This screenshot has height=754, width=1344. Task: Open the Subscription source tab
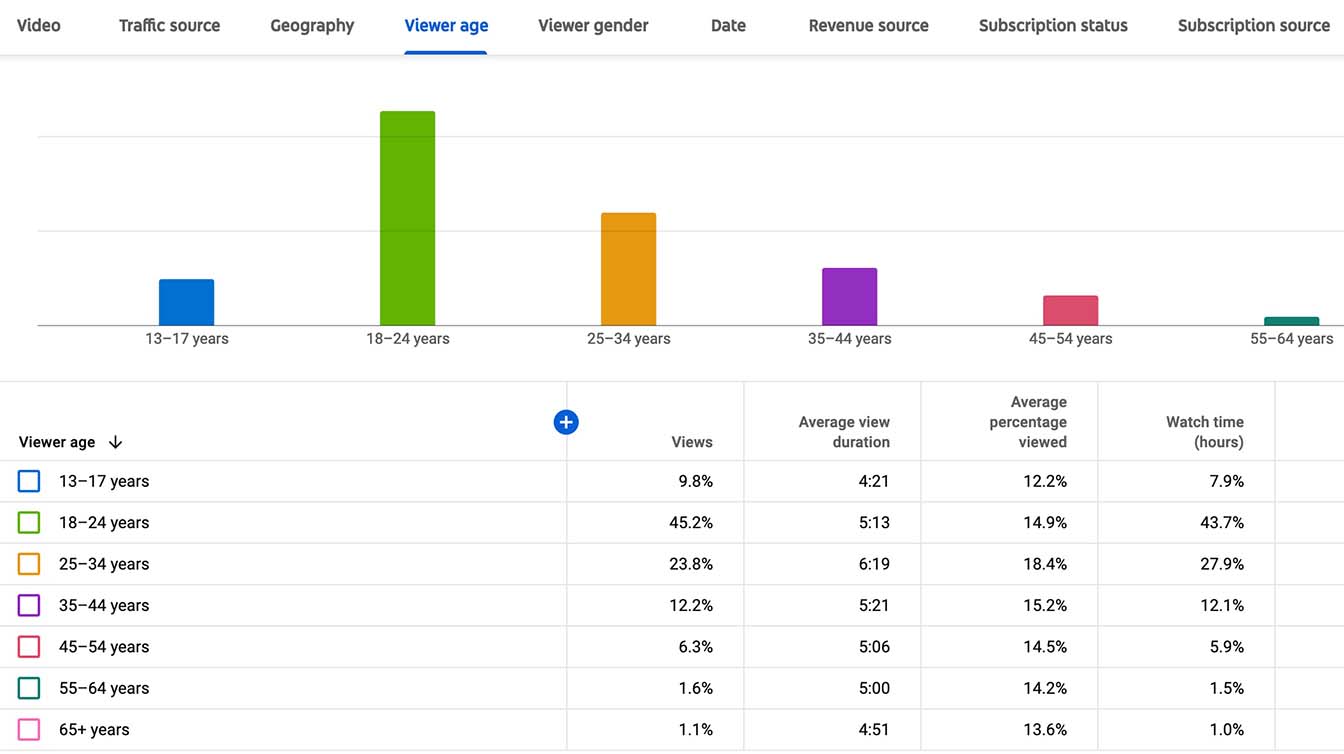tap(1253, 26)
